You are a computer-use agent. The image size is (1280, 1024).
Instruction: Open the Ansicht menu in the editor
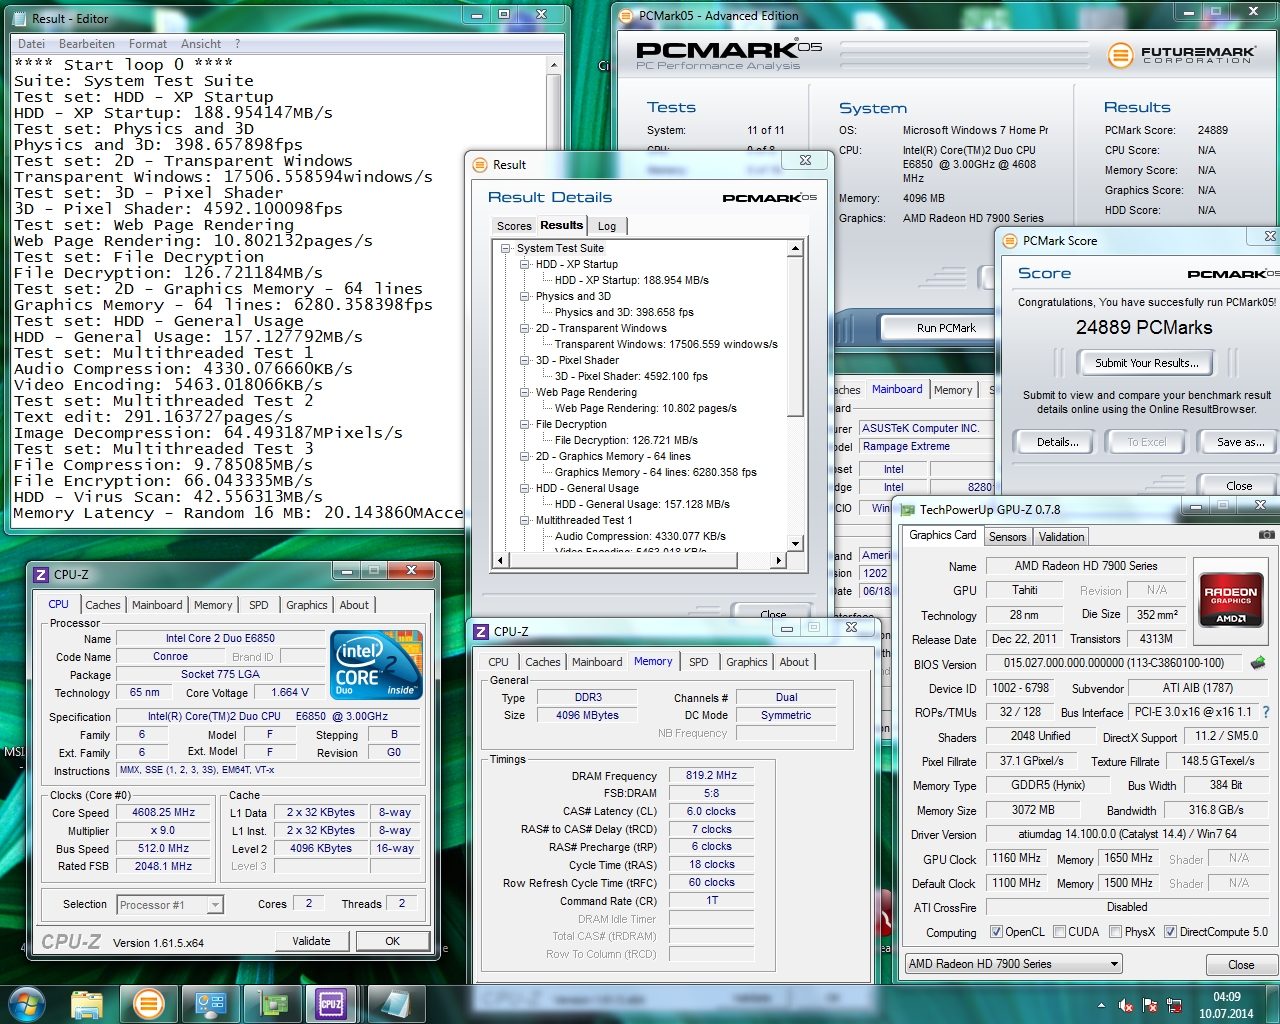click(201, 44)
